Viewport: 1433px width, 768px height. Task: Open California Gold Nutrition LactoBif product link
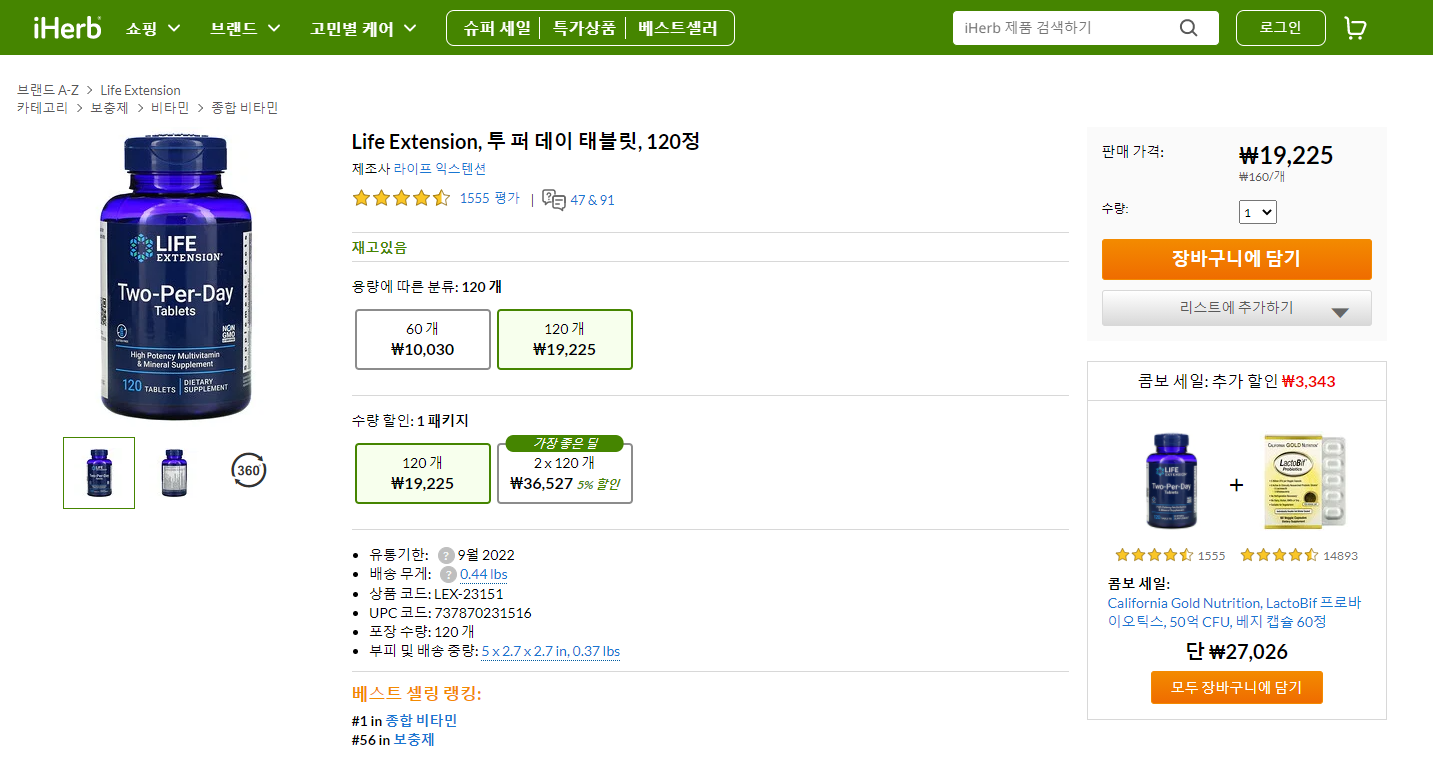[1234, 612]
